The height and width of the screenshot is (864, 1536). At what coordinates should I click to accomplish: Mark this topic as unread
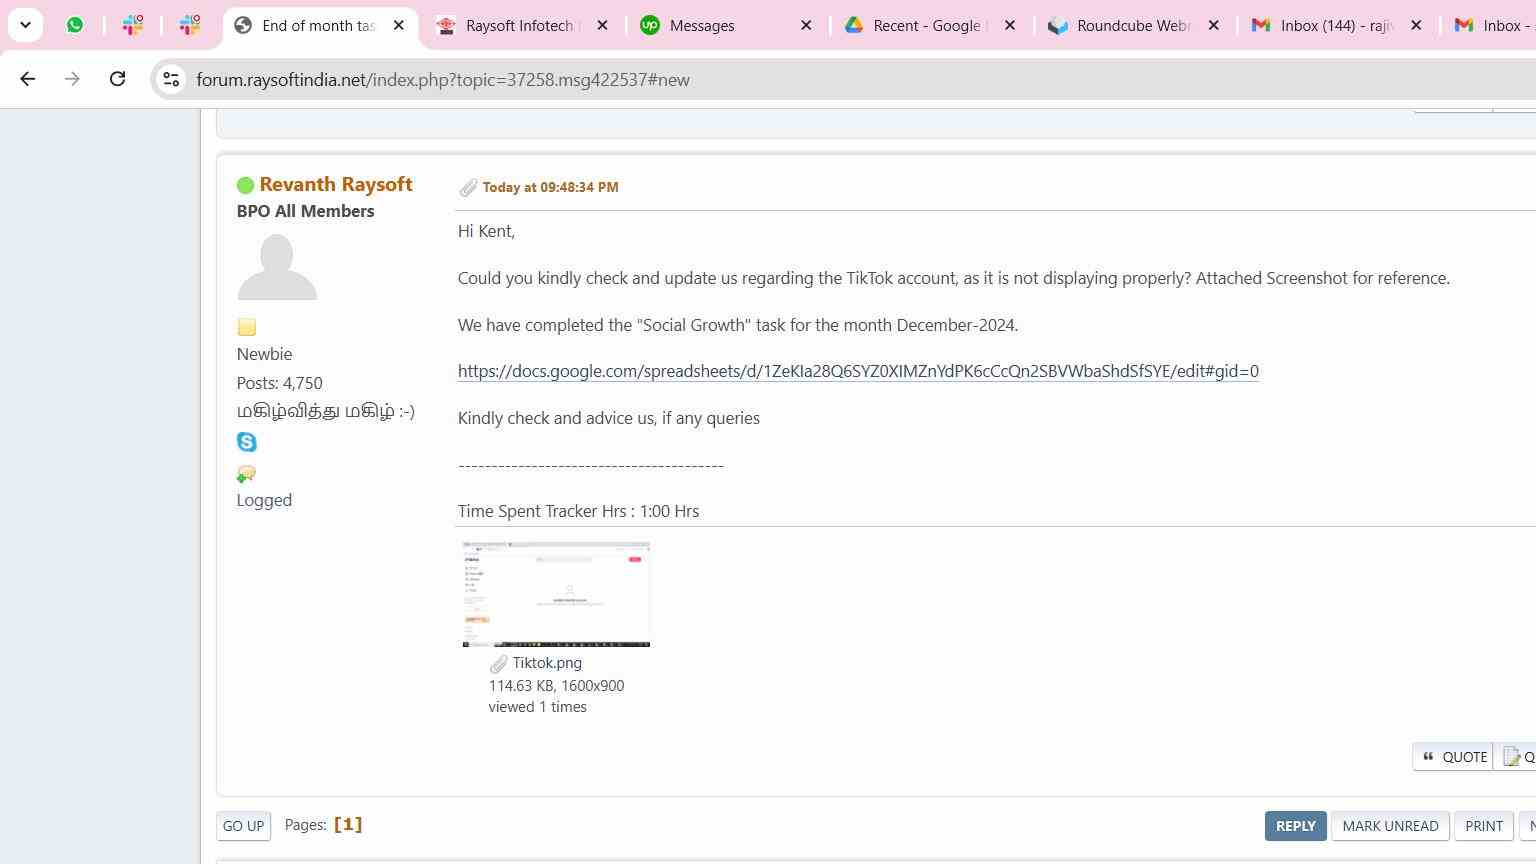(1390, 826)
